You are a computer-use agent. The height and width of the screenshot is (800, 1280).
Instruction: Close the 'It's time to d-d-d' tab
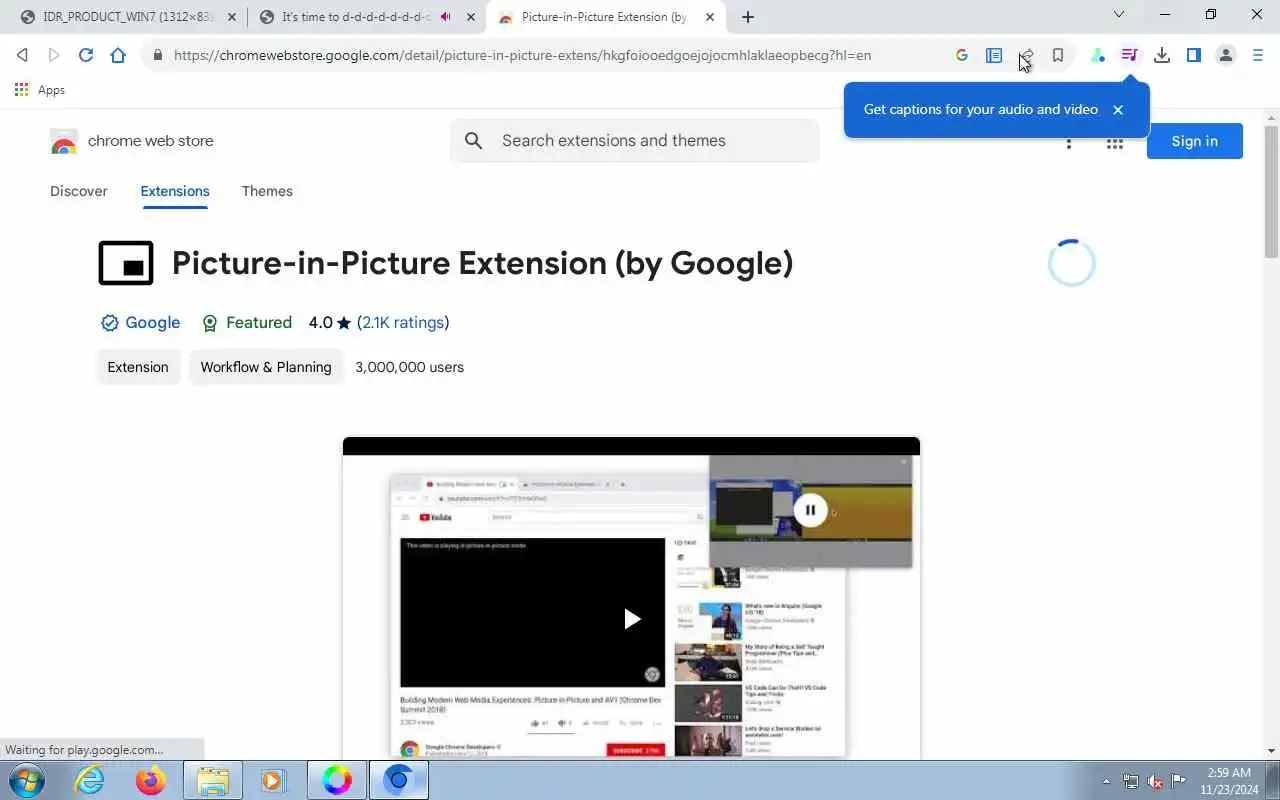point(471,17)
